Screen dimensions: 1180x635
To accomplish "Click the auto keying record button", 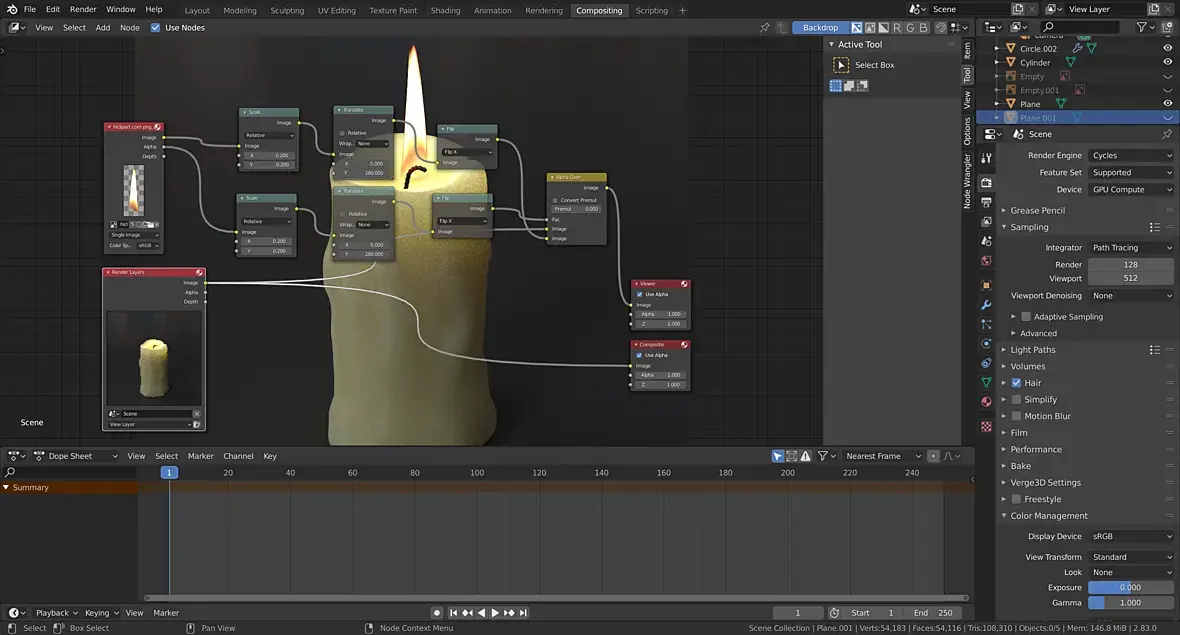I will click(436, 613).
